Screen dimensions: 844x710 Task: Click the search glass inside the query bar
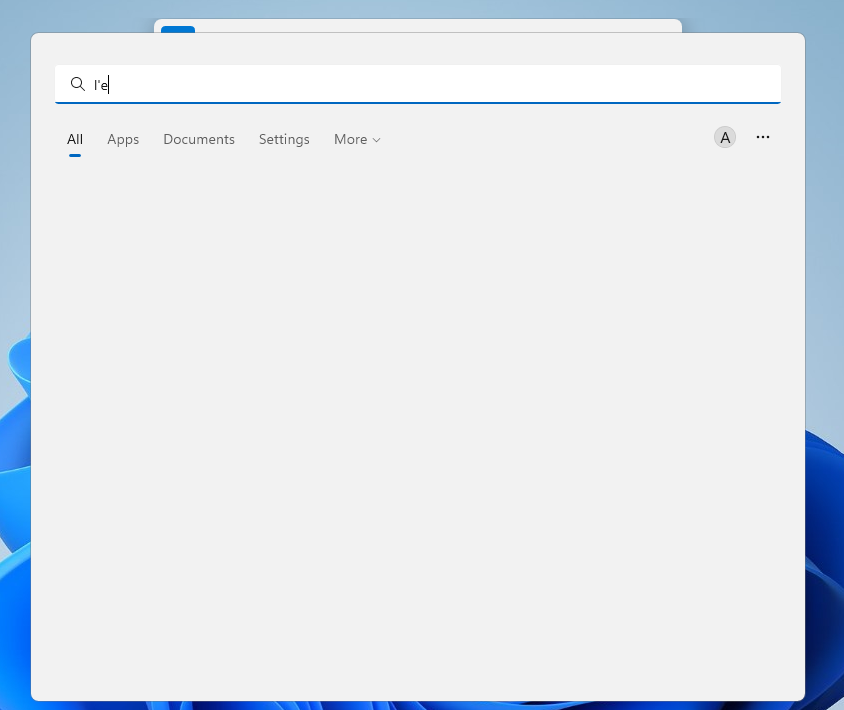(78, 84)
